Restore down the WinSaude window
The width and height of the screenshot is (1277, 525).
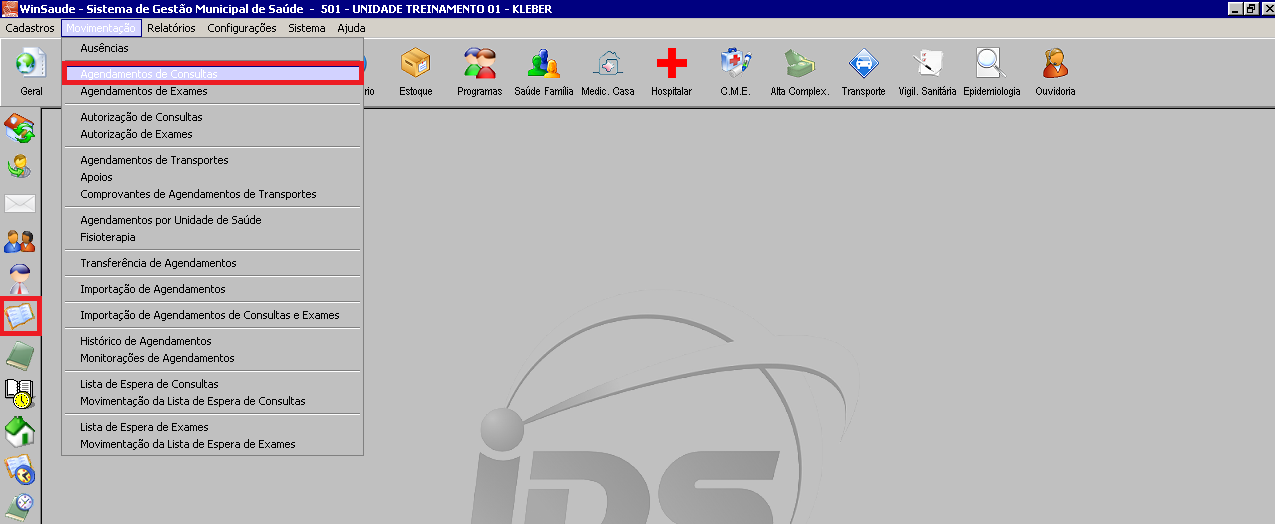point(1249,9)
